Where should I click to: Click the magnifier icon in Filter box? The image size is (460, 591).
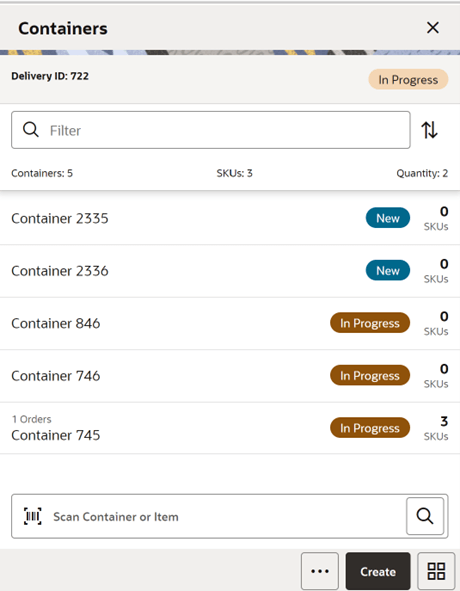point(31,130)
